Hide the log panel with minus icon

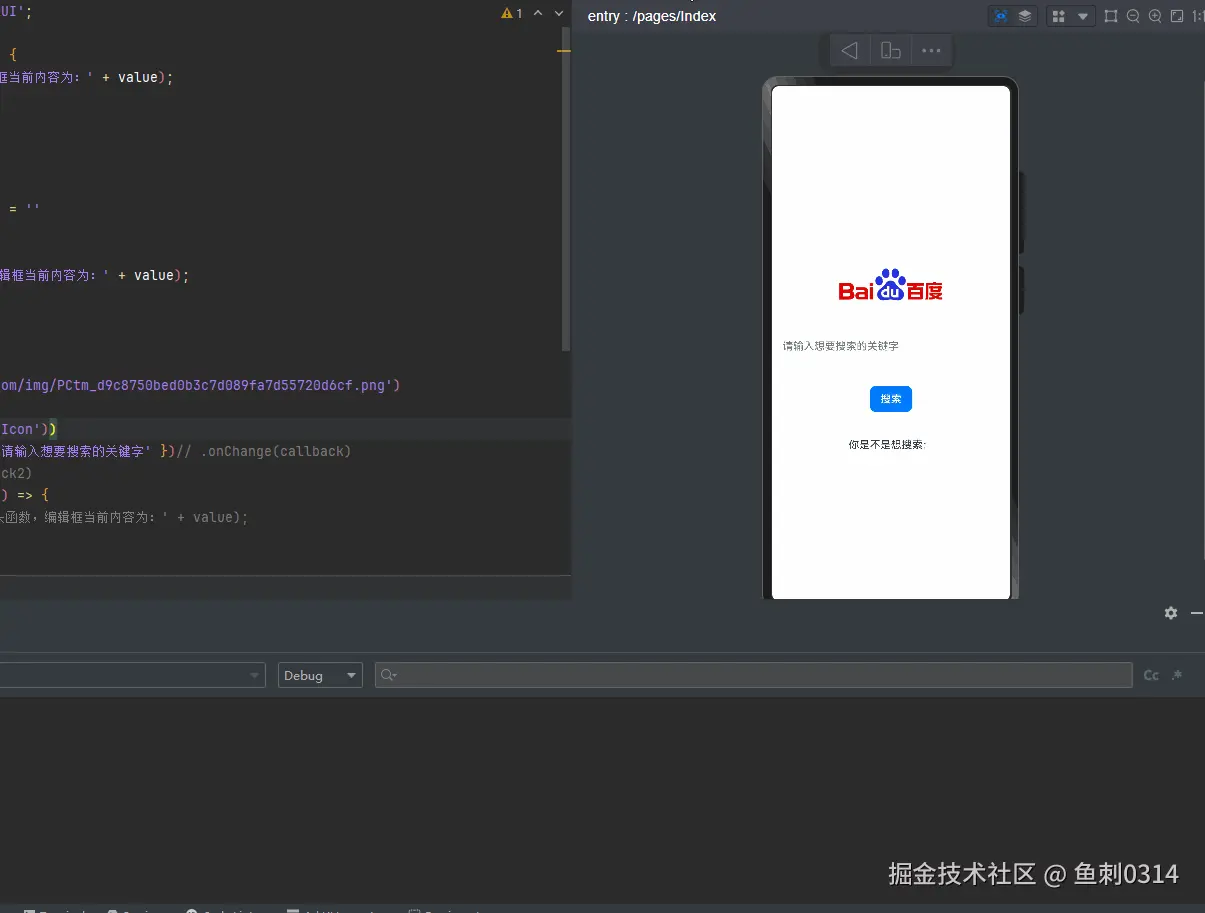[x=1197, y=613]
